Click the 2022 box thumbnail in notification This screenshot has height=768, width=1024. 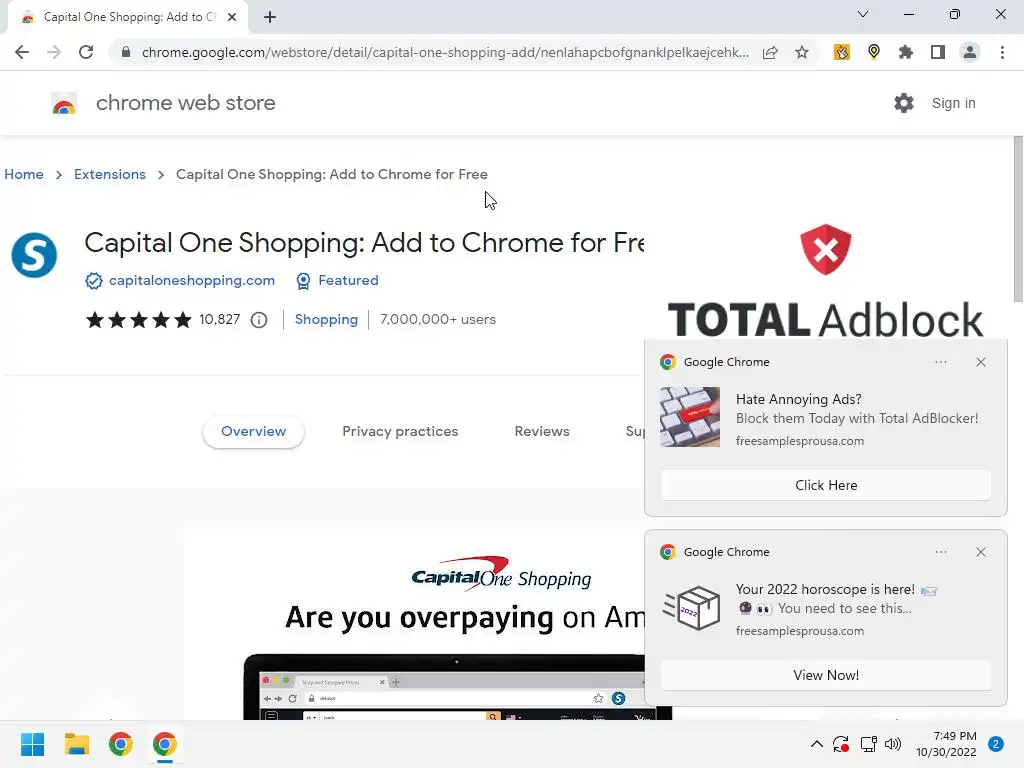[x=691, y=607]
